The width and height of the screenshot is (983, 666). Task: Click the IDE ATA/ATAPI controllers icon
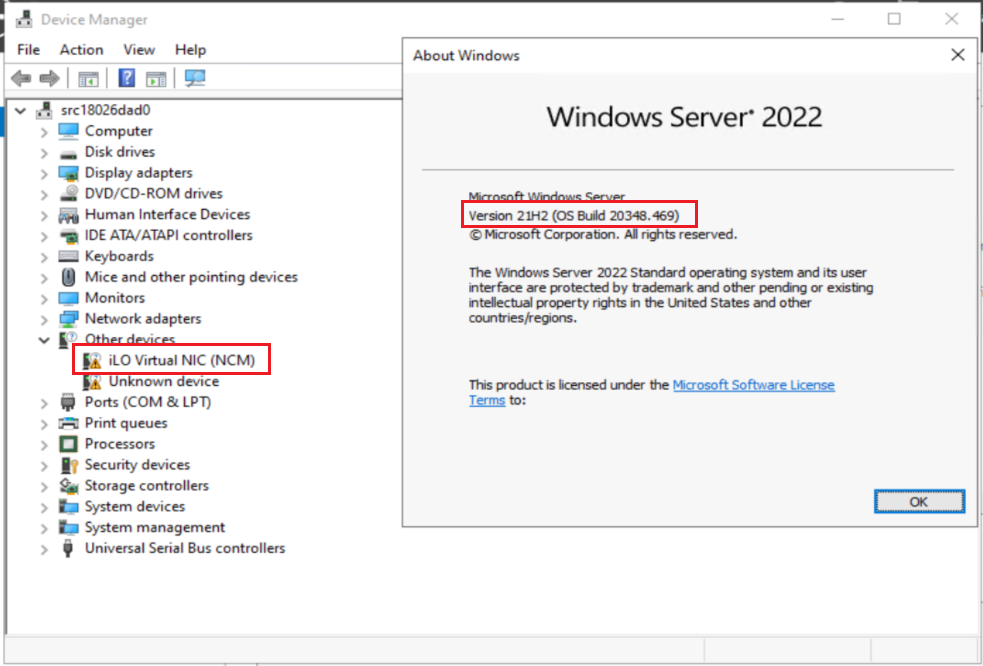pyautogui.click(x=68, y=236)
